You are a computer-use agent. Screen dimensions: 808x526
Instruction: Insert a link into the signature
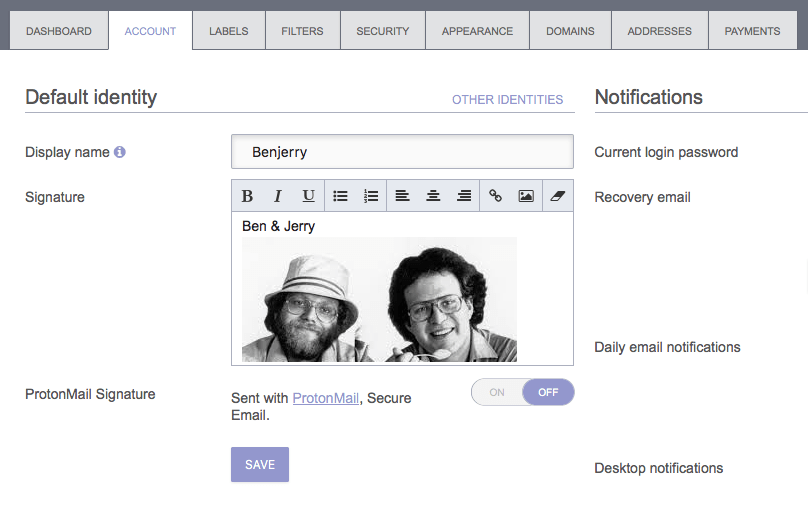tap(495, 196)
